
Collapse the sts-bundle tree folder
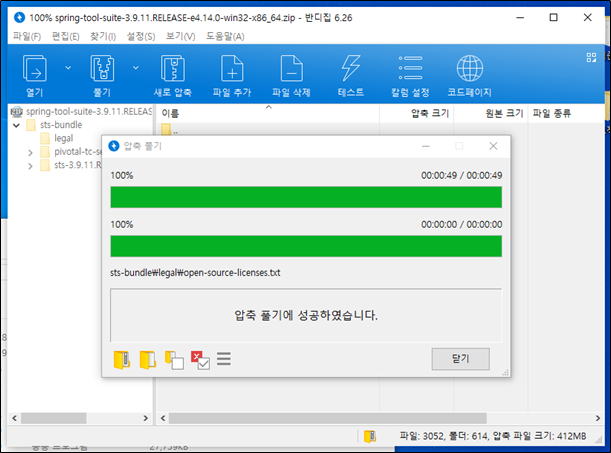[16, 125]
